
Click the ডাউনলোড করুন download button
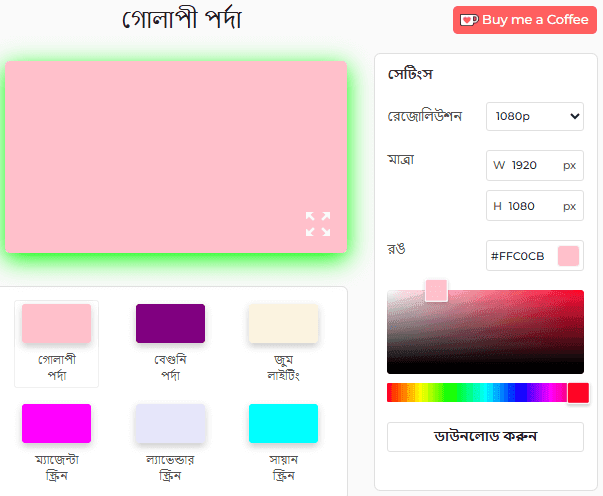click(485, 437)
